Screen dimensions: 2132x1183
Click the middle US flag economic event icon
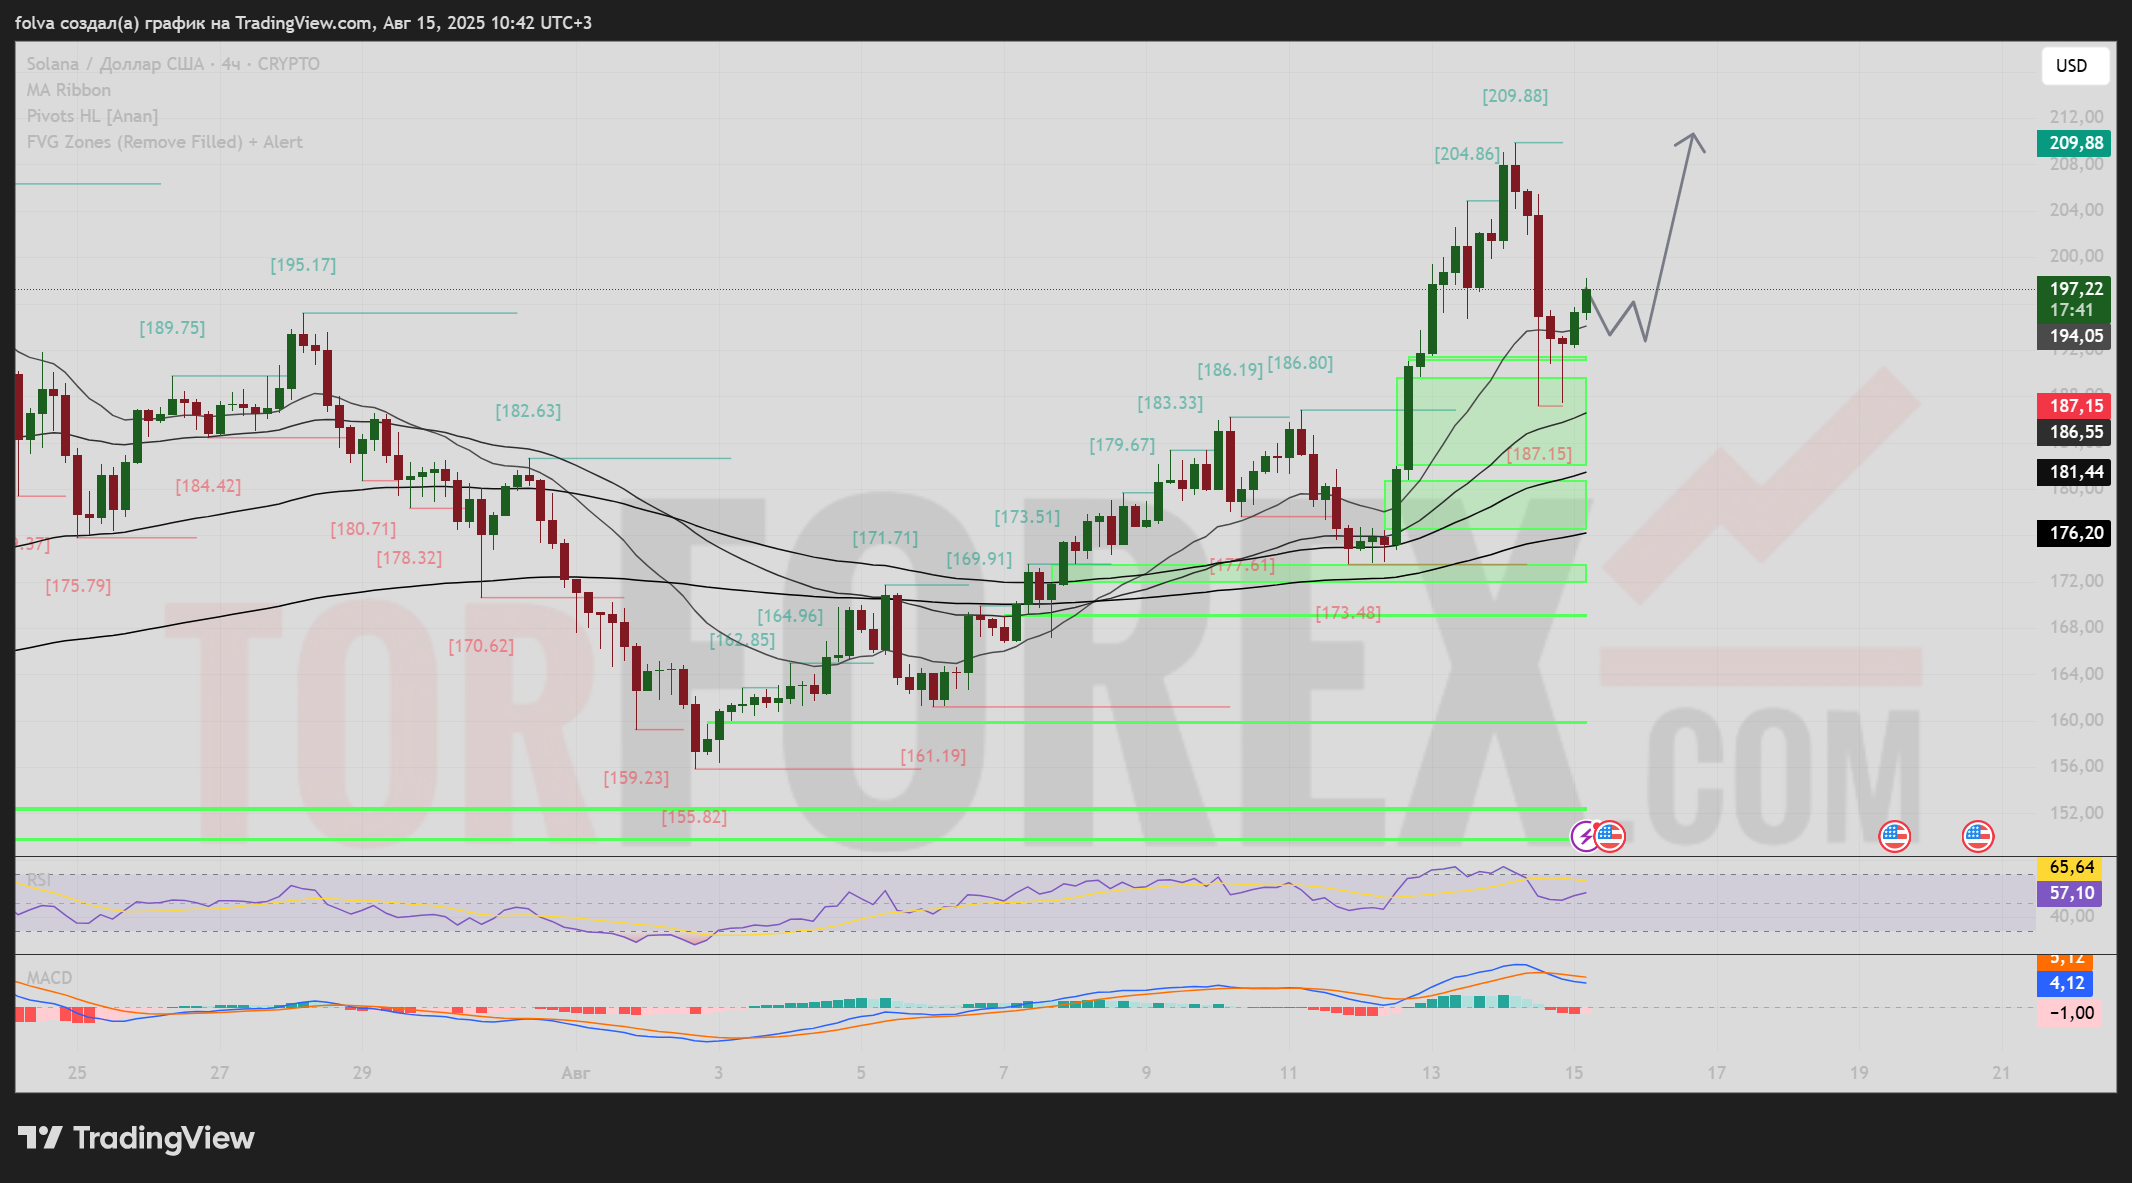pos(1894,836)
